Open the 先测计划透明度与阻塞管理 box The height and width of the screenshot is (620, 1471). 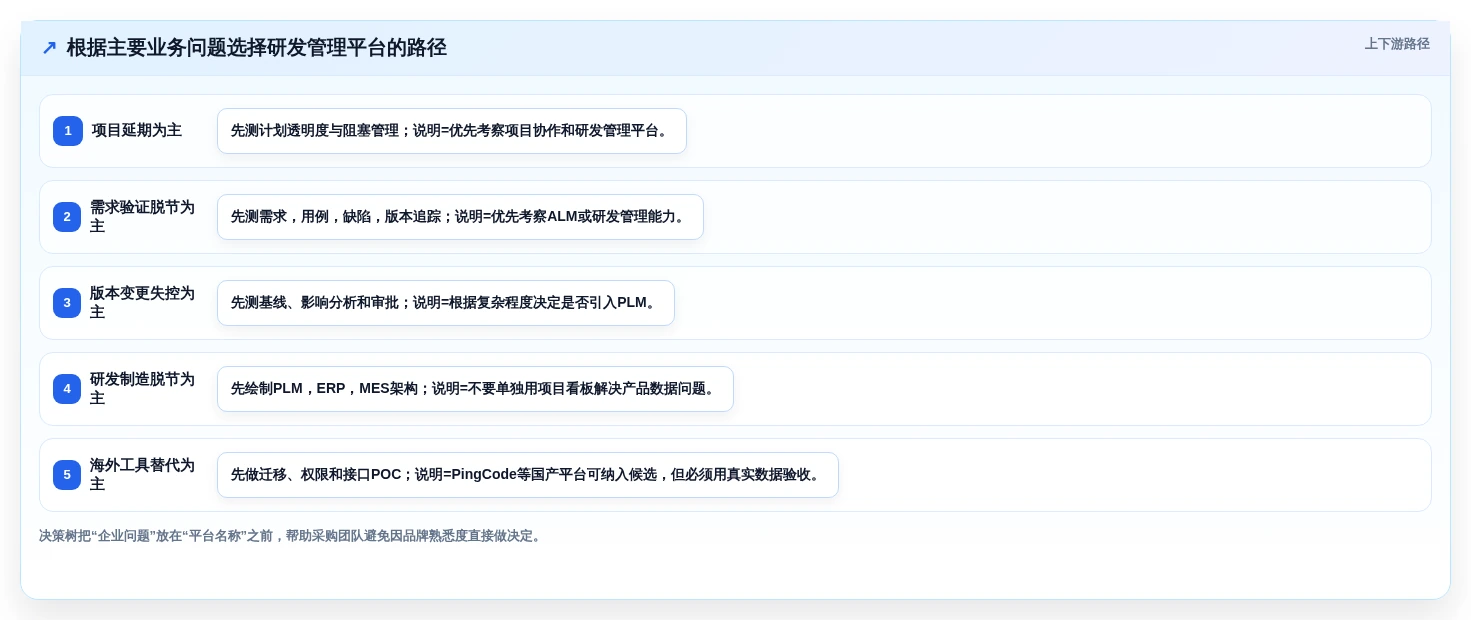[x=452, y=131]
